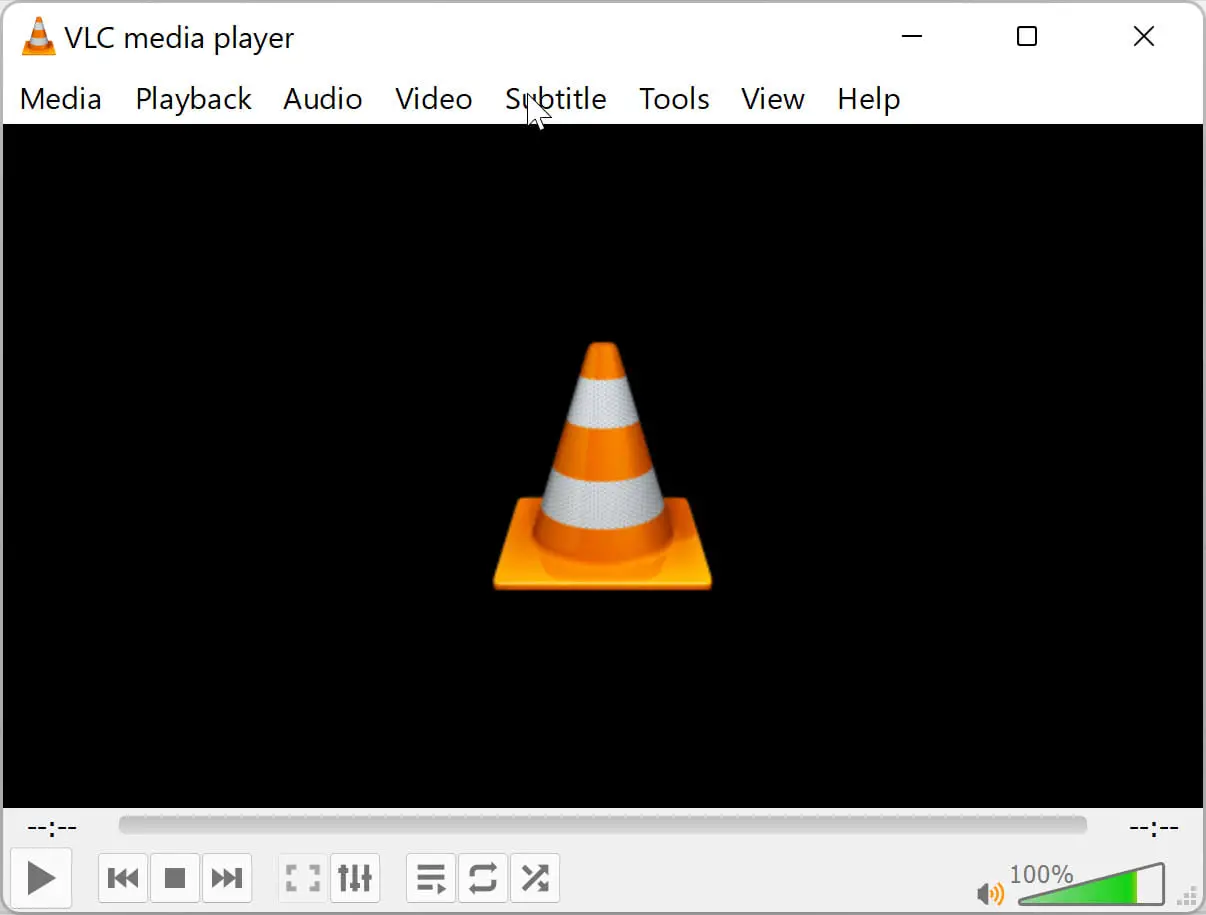This screenshot has height=915, width=1206.
Task: Click the remaining time label
Action: 1153,828
